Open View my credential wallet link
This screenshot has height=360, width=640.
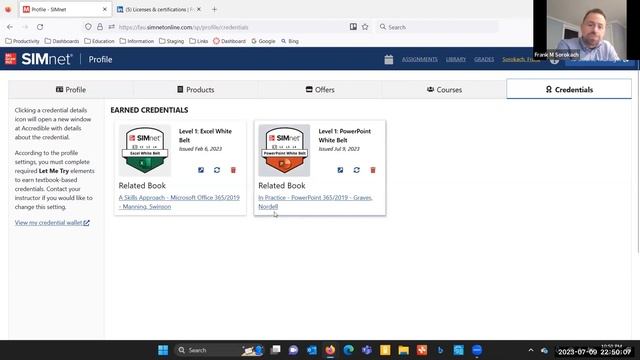(x=52, y=222)
